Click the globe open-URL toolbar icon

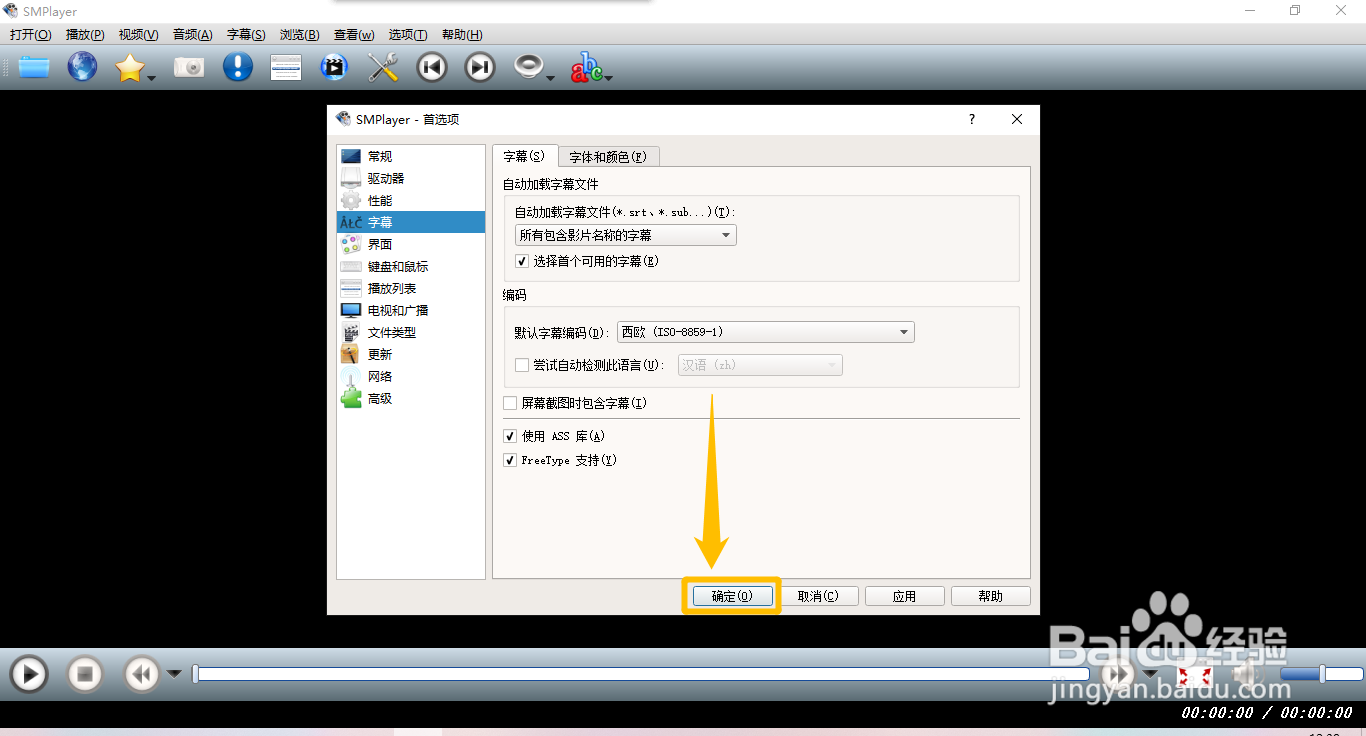tap(82, 67)
